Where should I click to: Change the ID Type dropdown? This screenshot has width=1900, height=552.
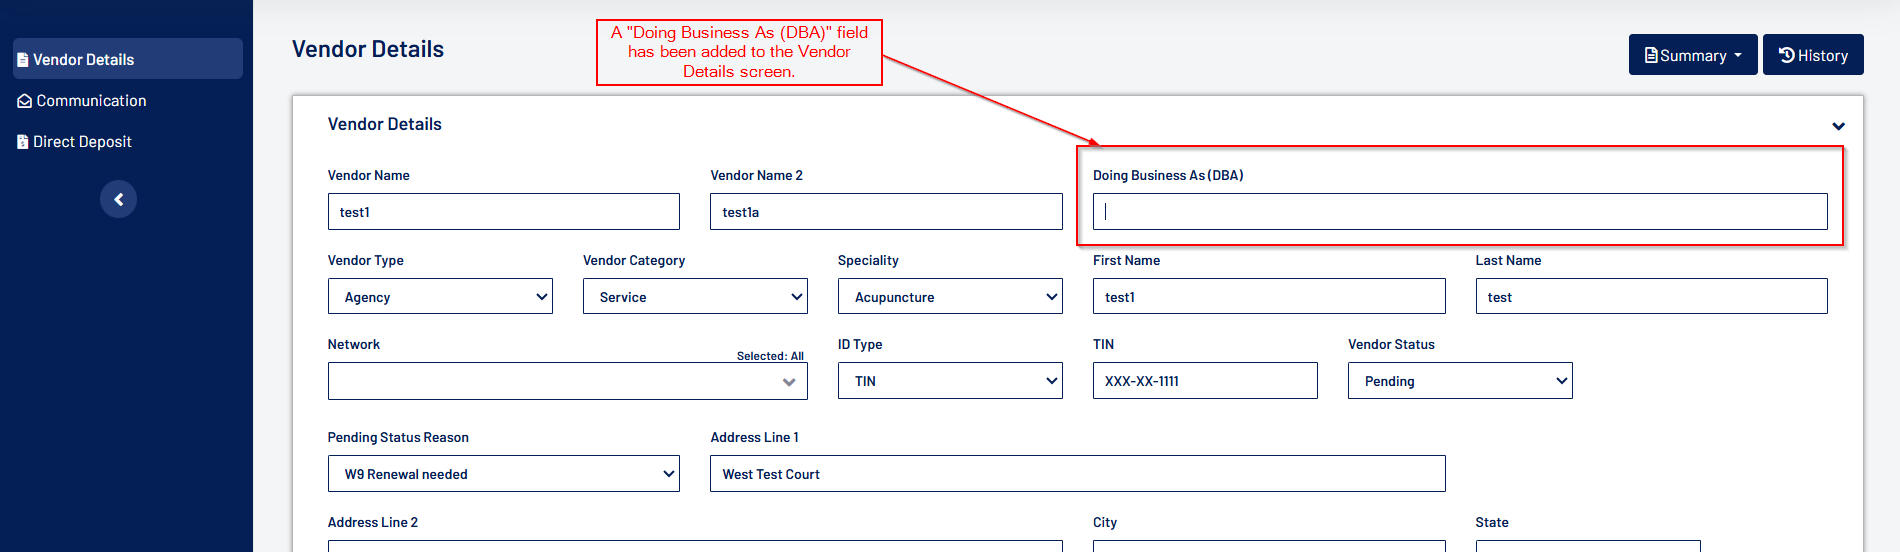pyautogui.click(x=950, y=381)
